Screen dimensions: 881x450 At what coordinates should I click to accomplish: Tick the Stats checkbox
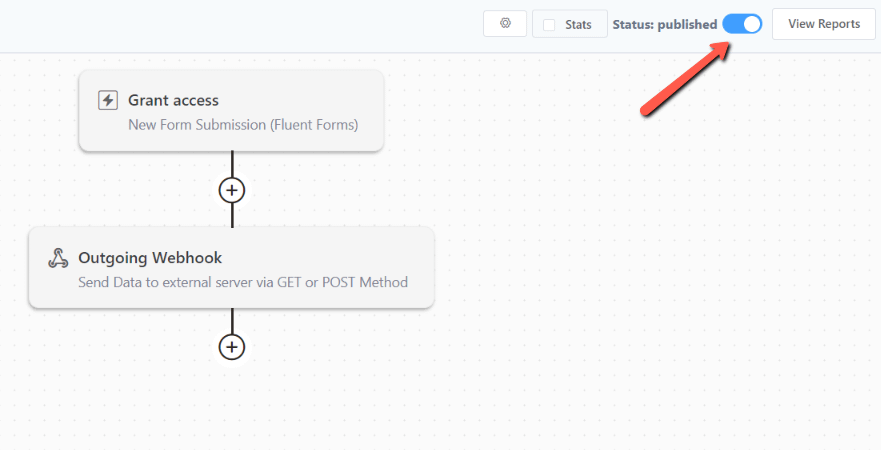(x=549, y=25)
